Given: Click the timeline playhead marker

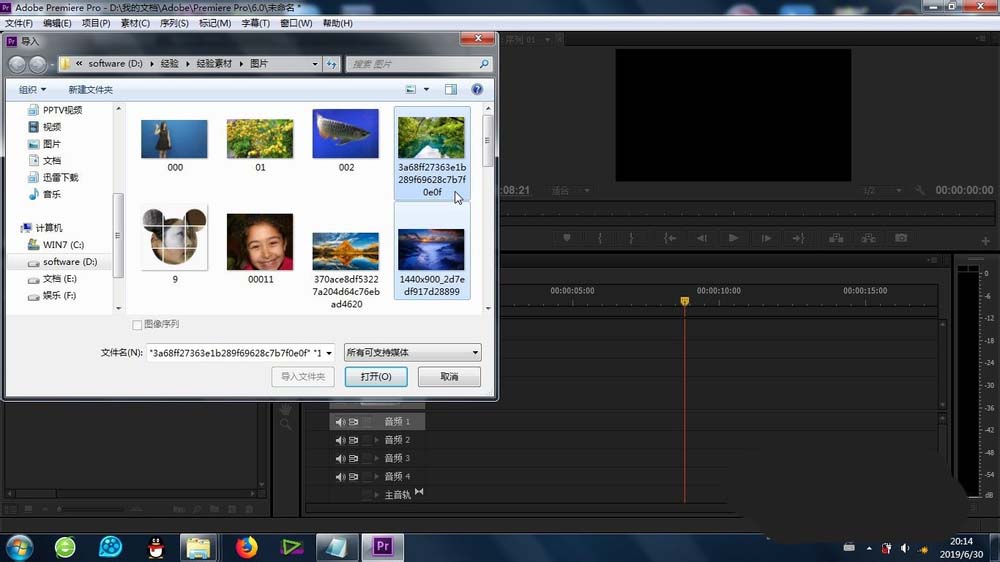Looking at the screenshot, I should (684, 301).
